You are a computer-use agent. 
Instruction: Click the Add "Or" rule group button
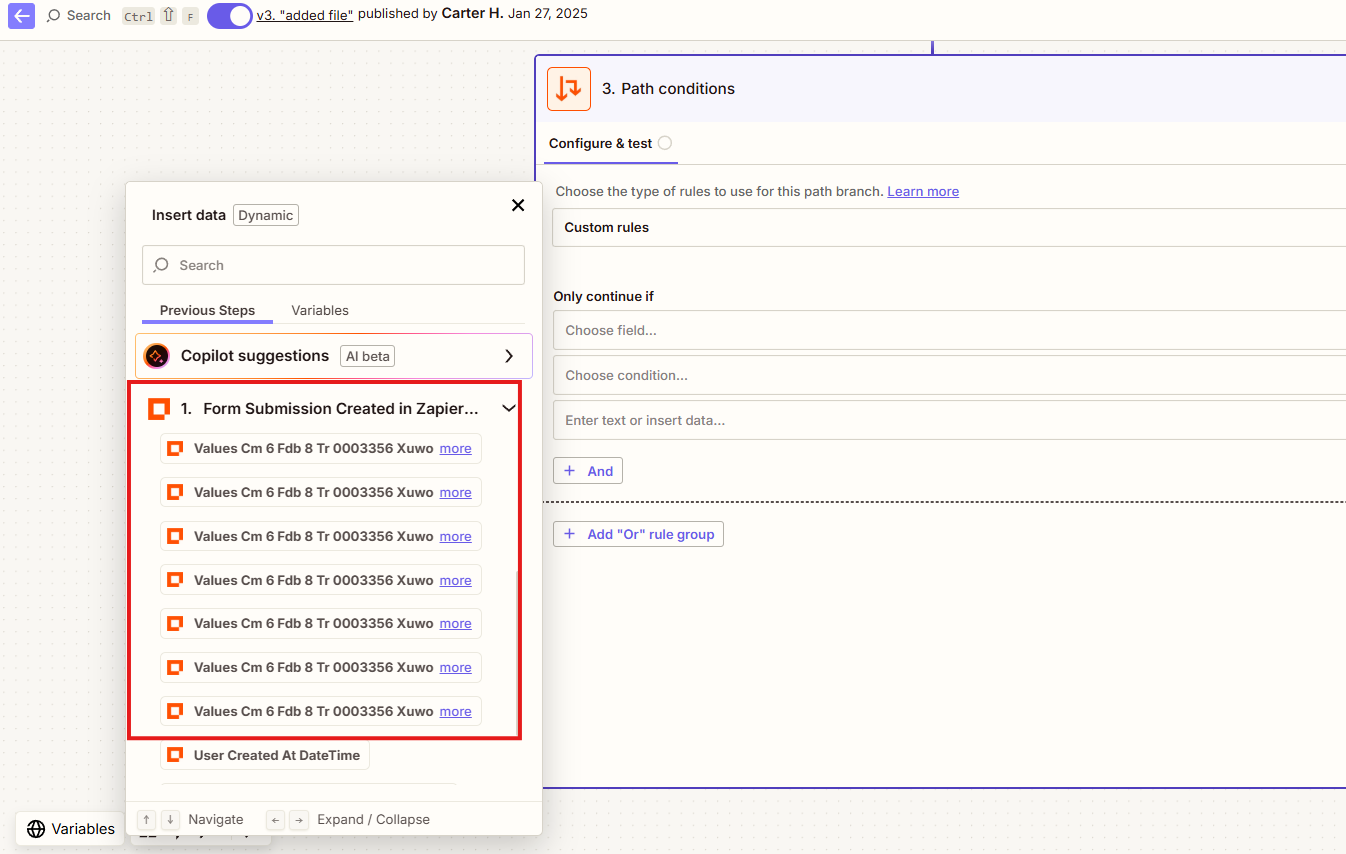click(638, 534)
